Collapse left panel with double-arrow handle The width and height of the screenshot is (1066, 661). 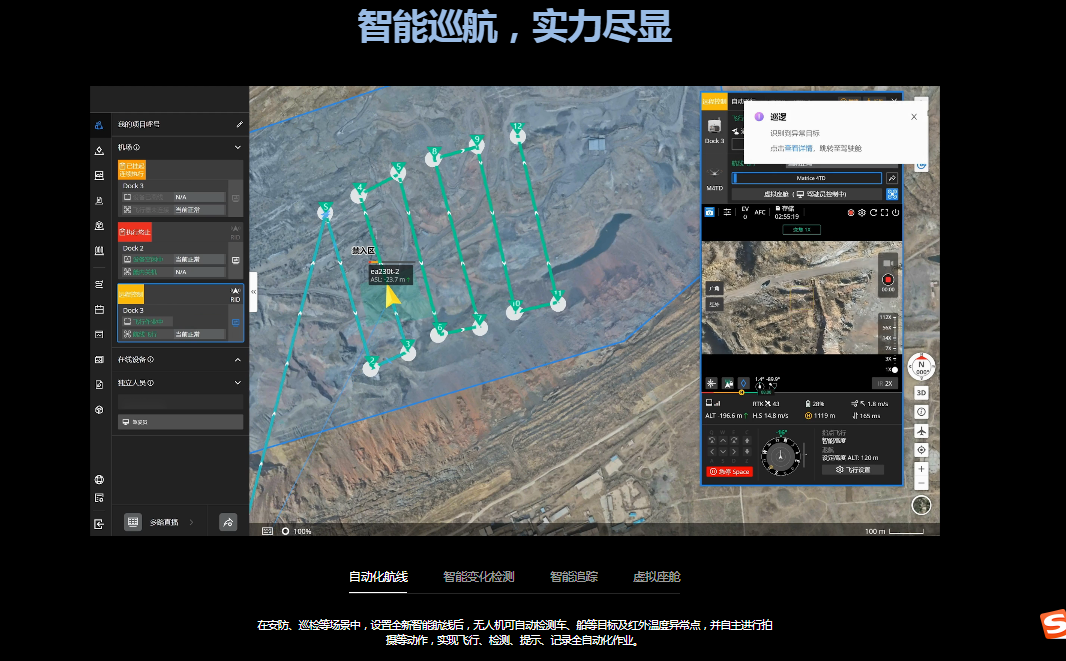click(253, 291)
